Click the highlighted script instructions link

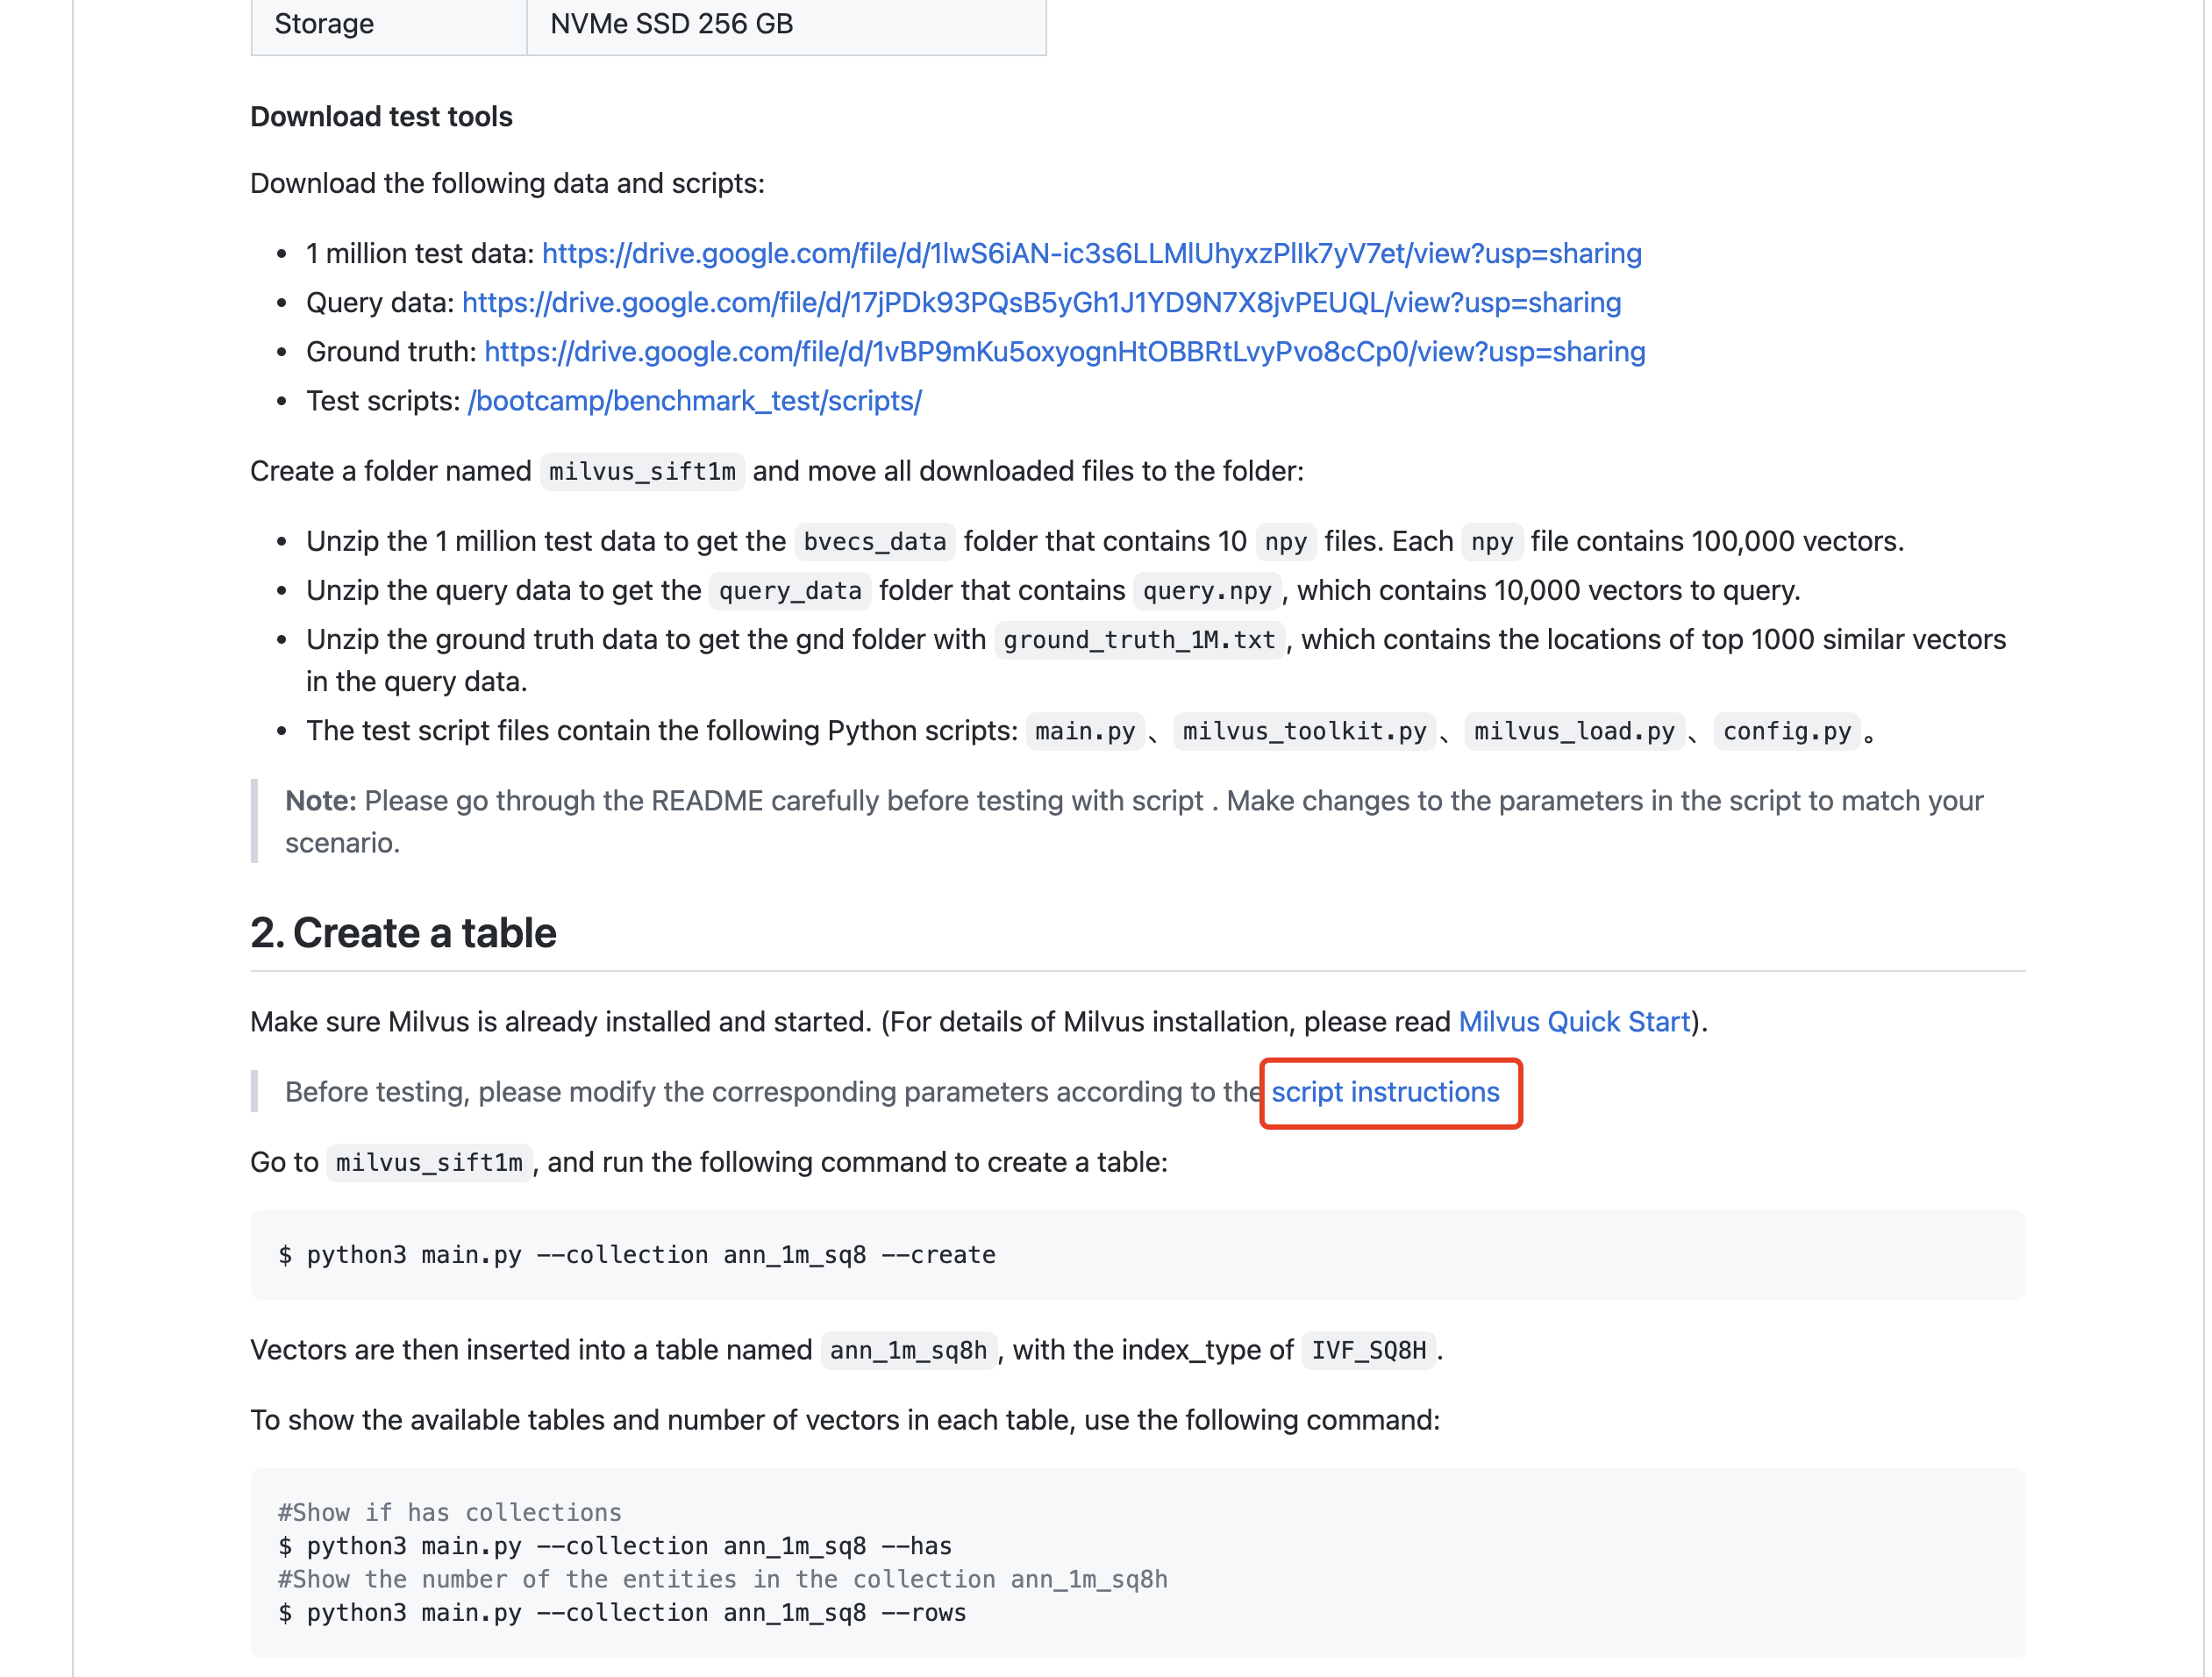(1389, 1092)
